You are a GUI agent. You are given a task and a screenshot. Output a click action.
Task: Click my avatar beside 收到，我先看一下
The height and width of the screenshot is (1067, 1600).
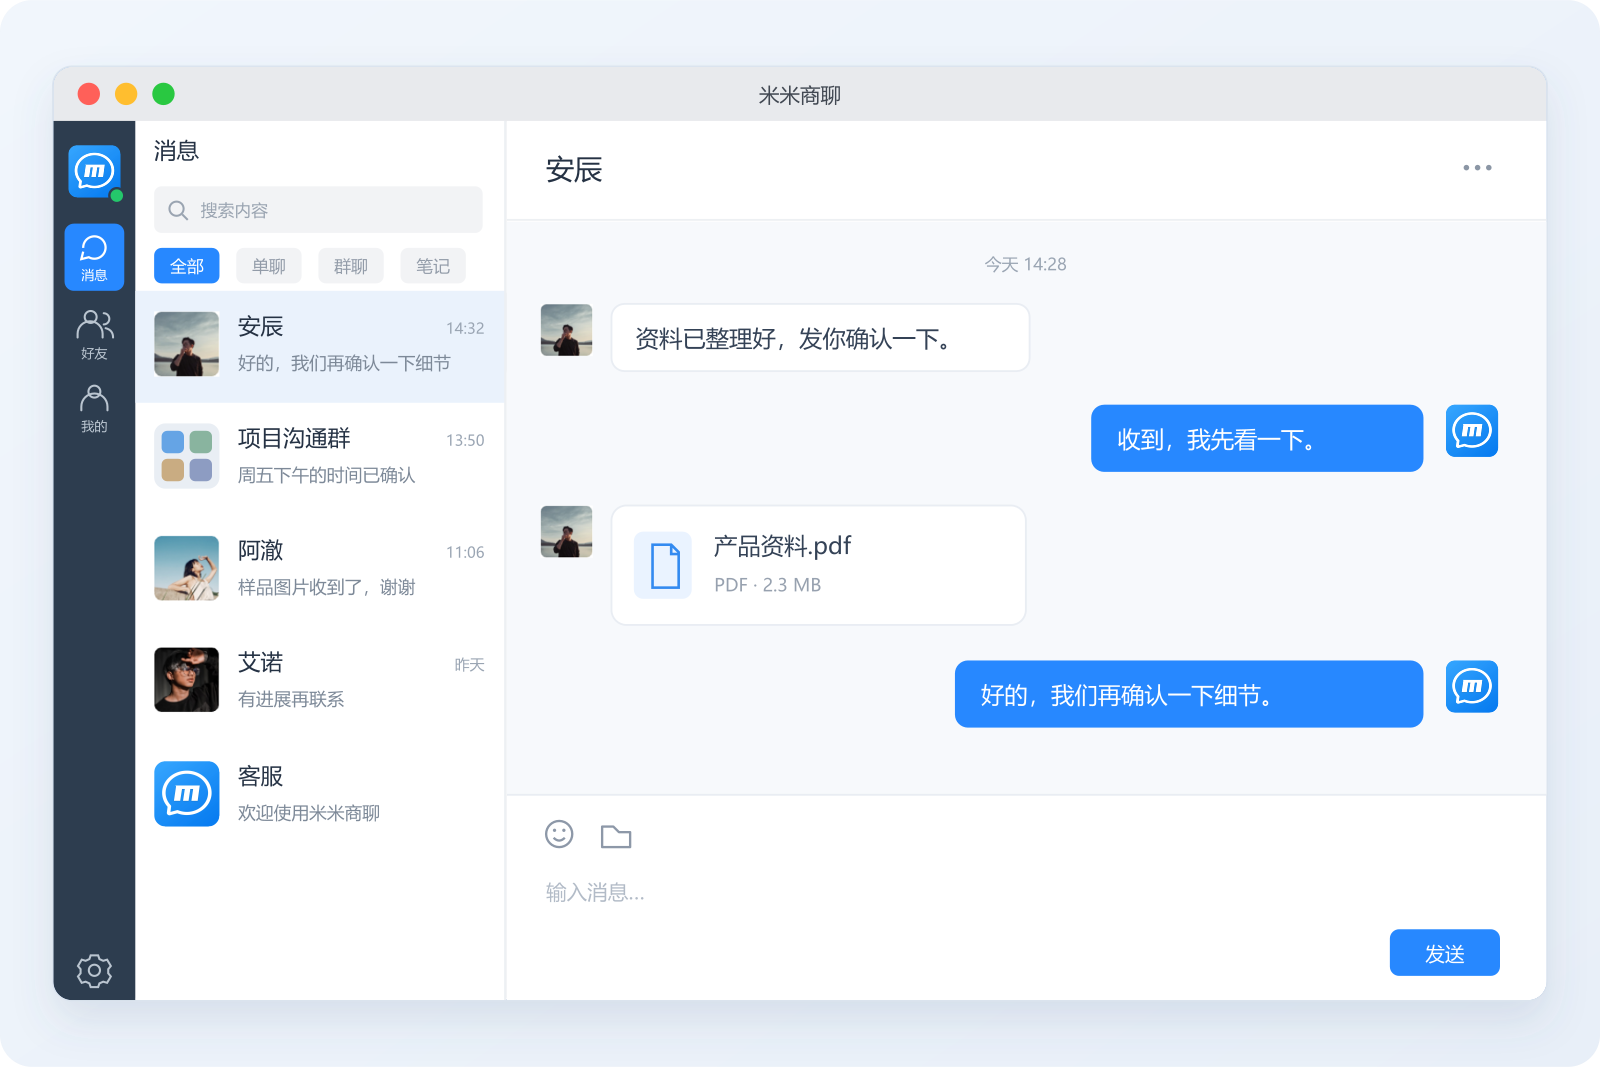(x=1472, y=431)
